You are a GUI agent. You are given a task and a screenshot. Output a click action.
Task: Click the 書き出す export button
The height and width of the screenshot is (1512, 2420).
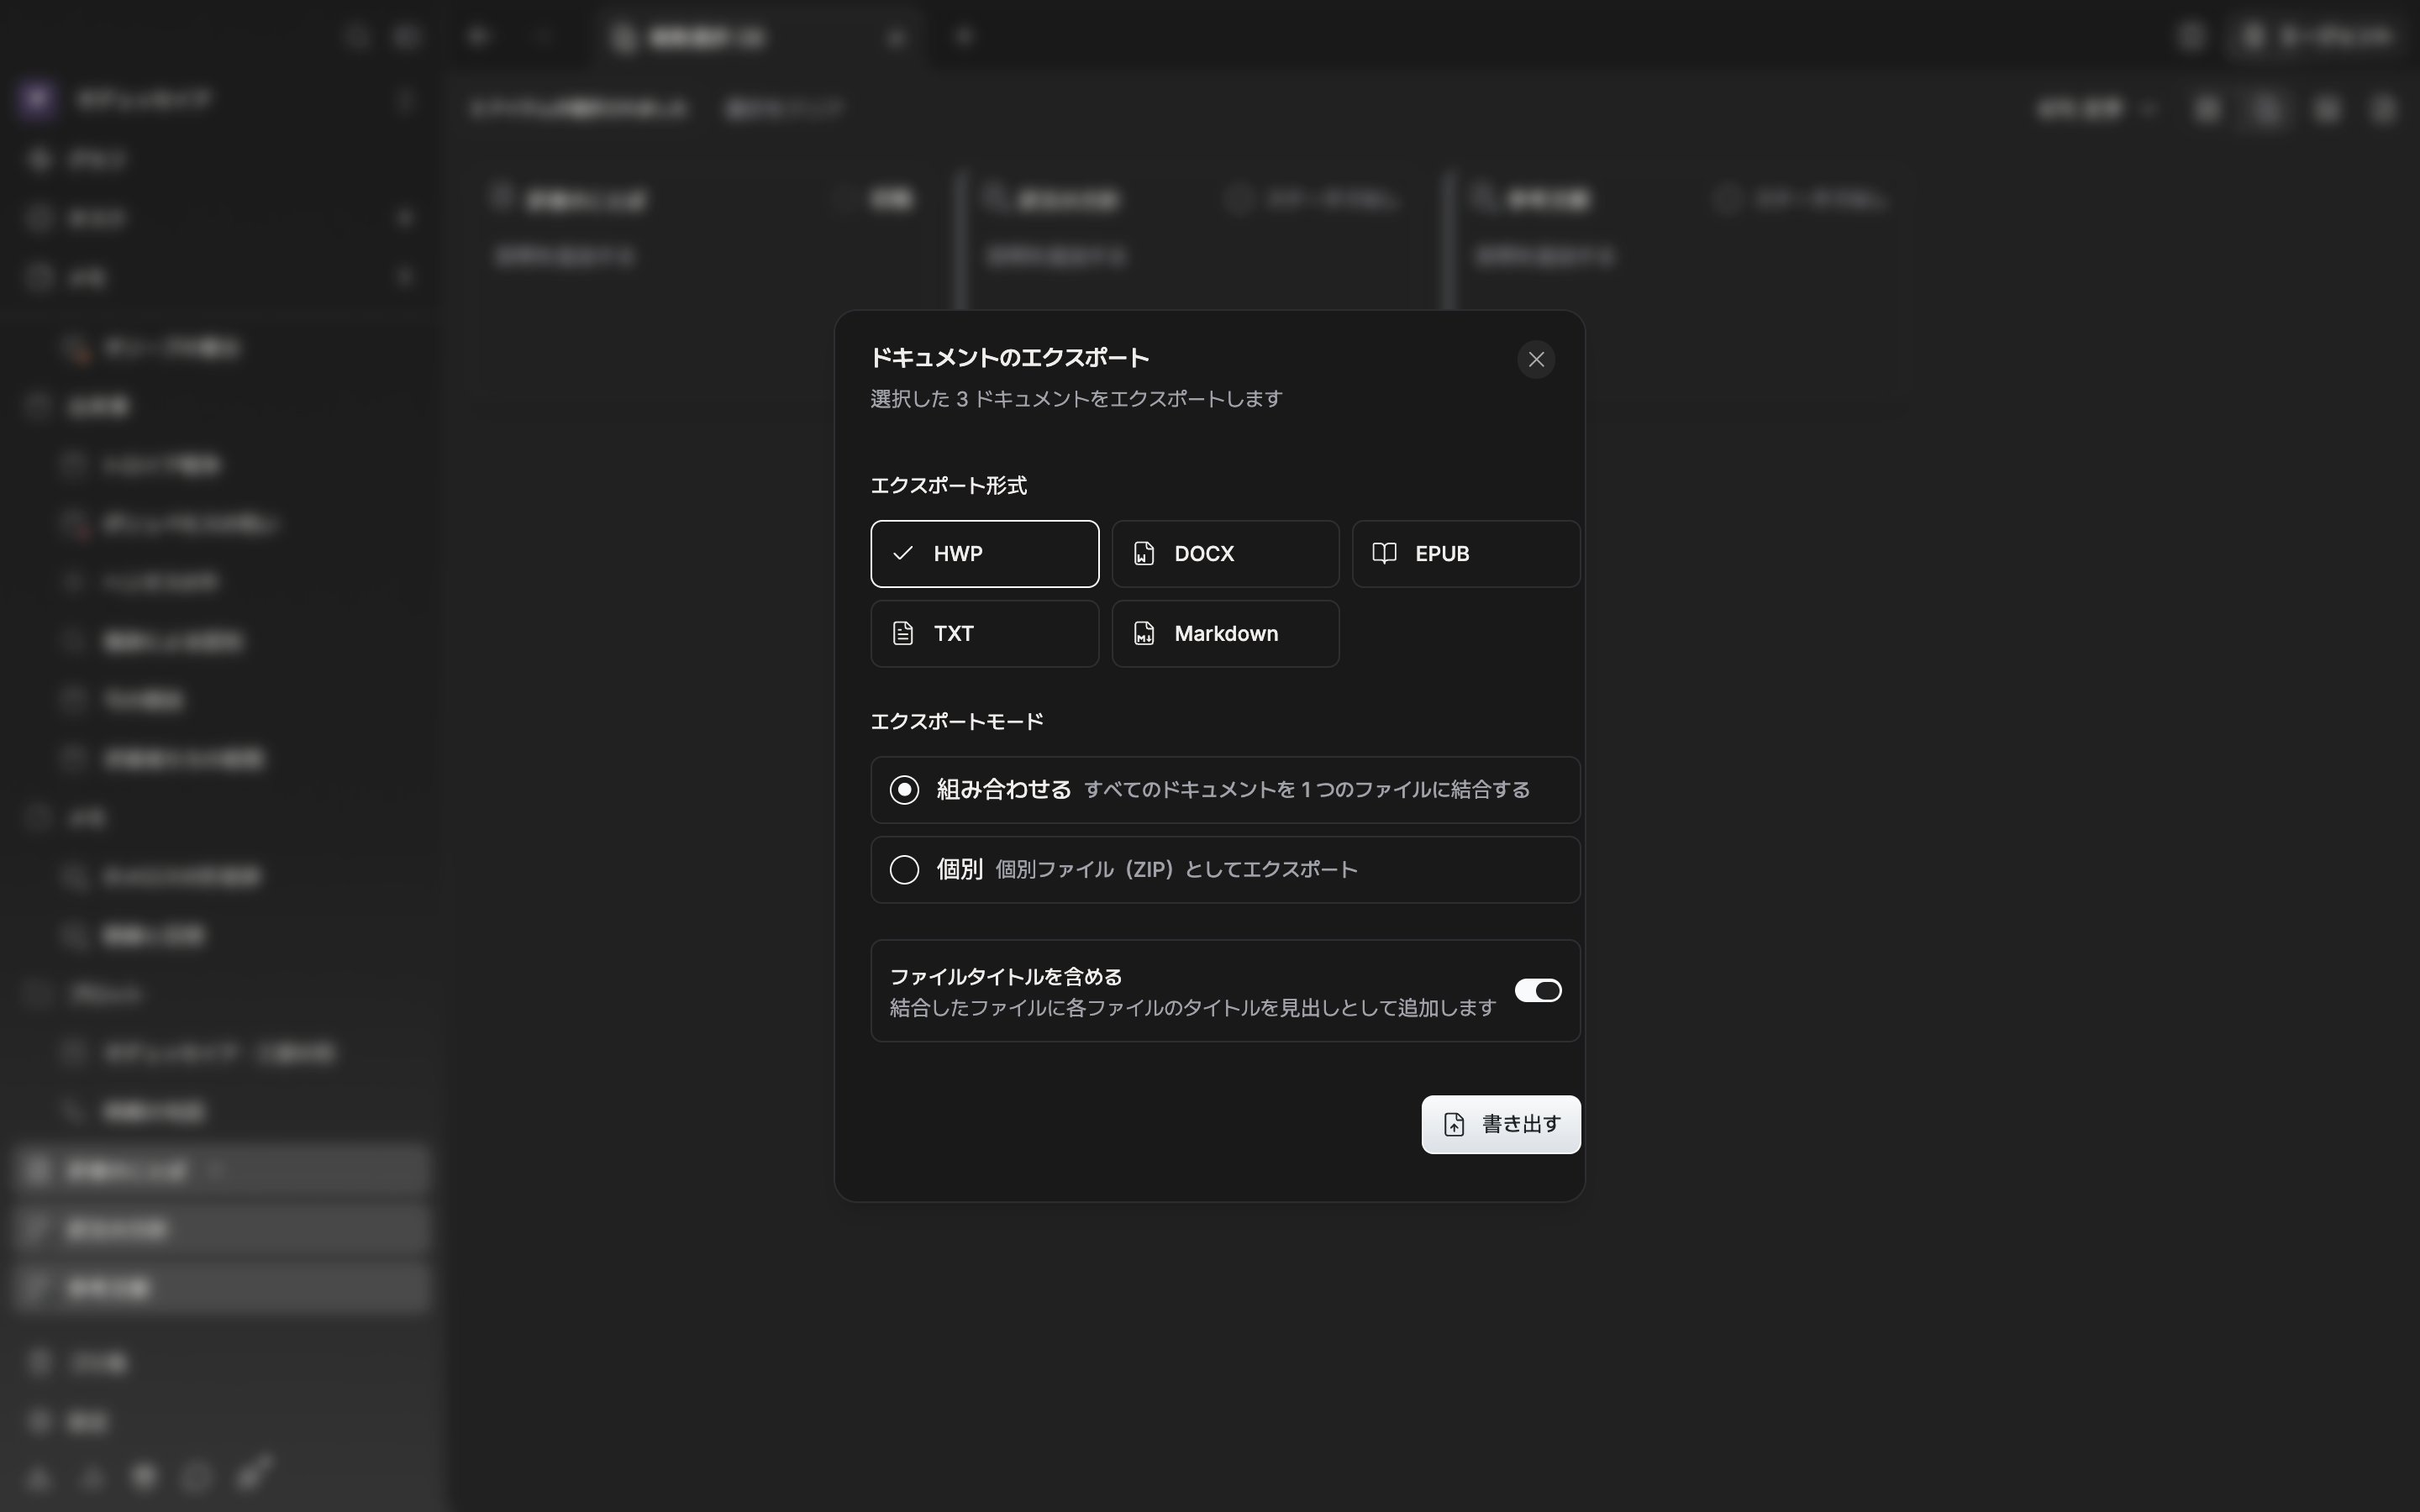click(1501, 1124)
